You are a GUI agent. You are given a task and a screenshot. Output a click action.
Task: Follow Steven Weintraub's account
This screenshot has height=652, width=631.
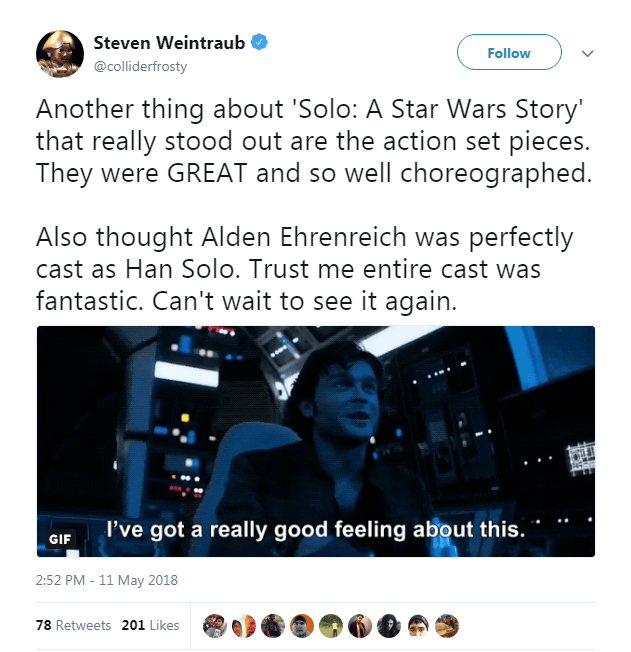point(509,52)
